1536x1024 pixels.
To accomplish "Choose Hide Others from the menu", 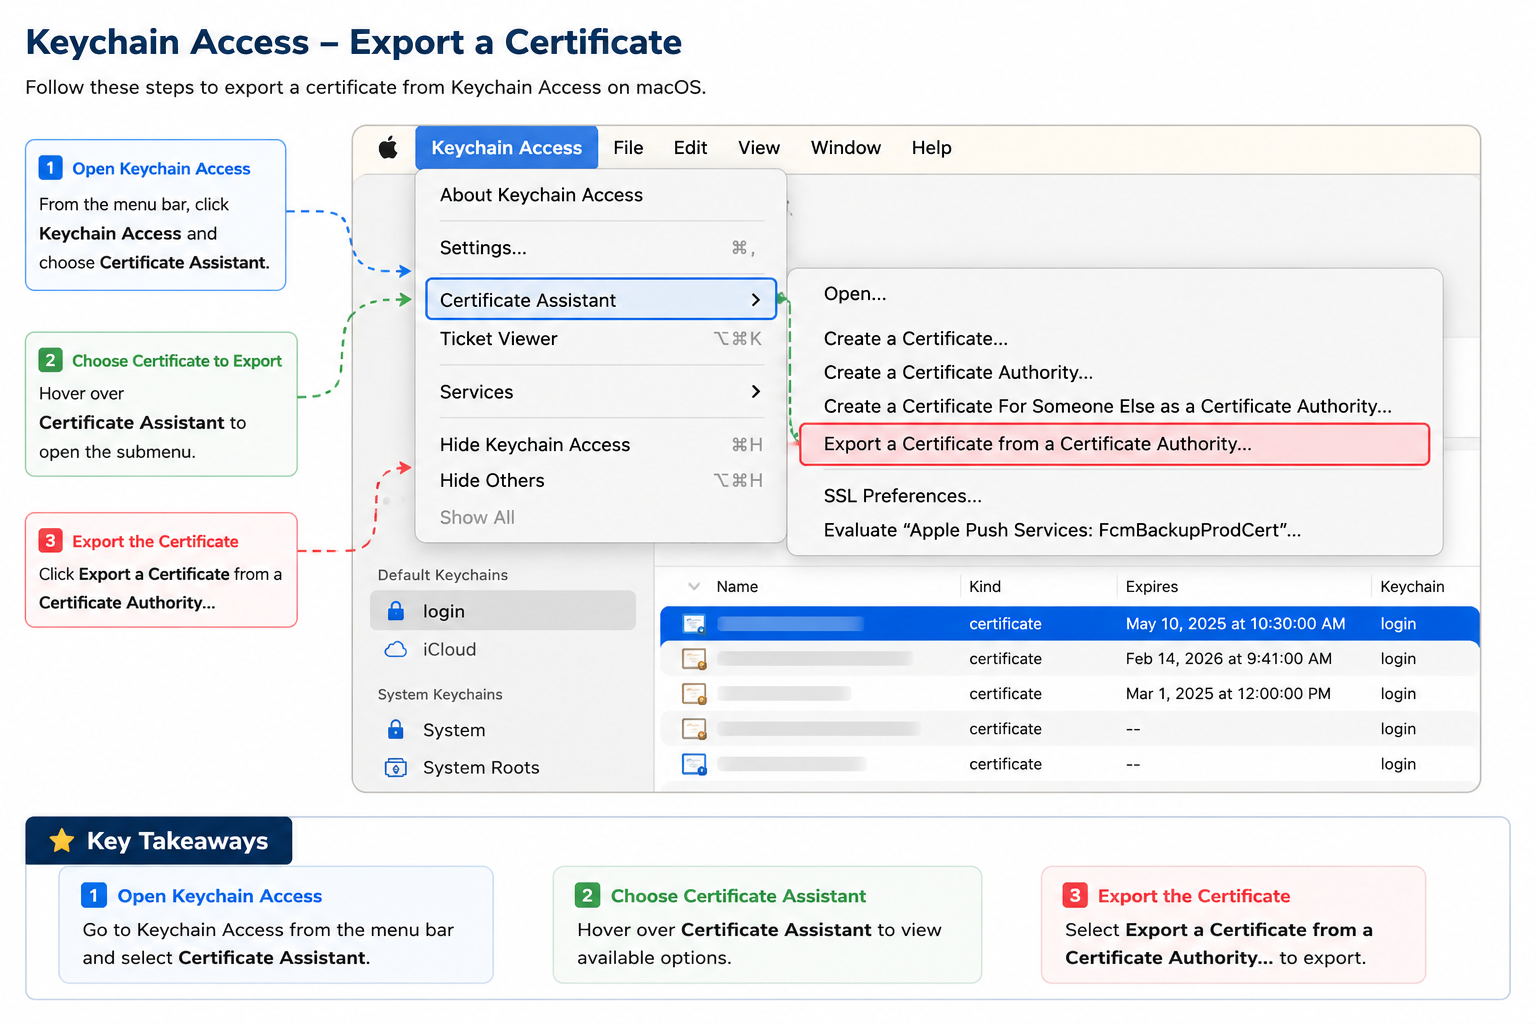I will coord(600,481).
